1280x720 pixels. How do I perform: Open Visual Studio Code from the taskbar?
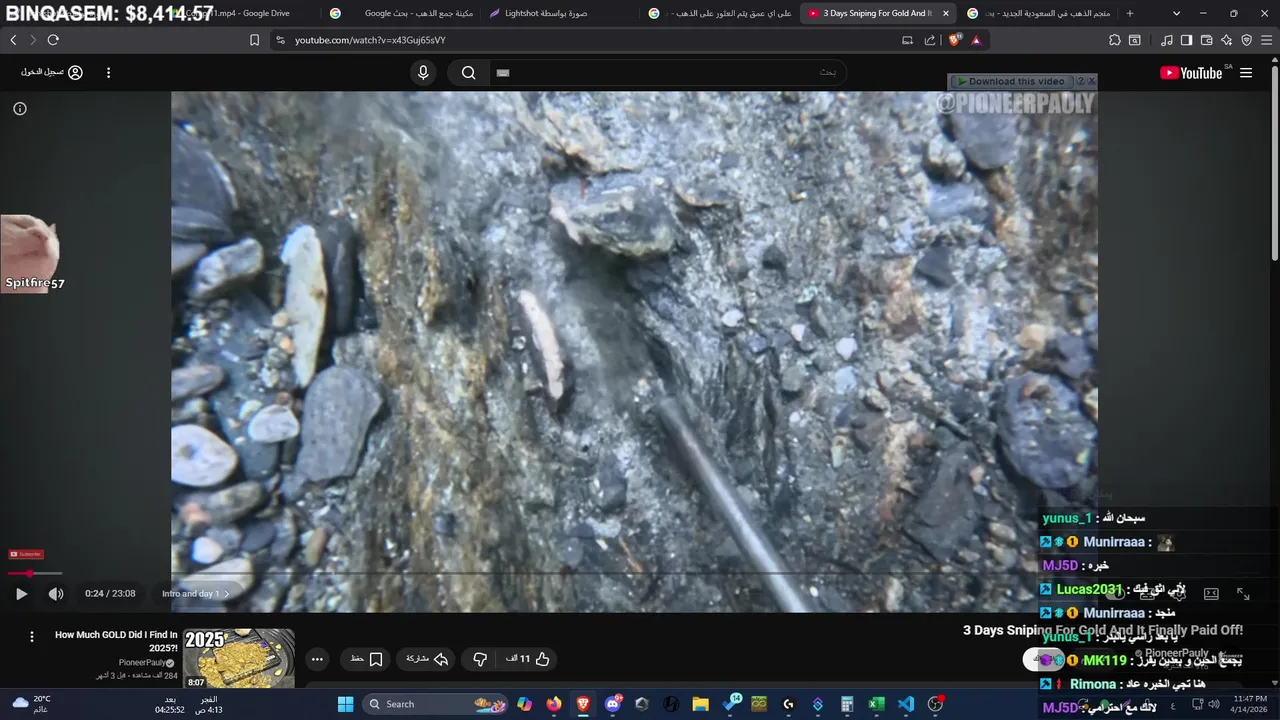point(906,704)
